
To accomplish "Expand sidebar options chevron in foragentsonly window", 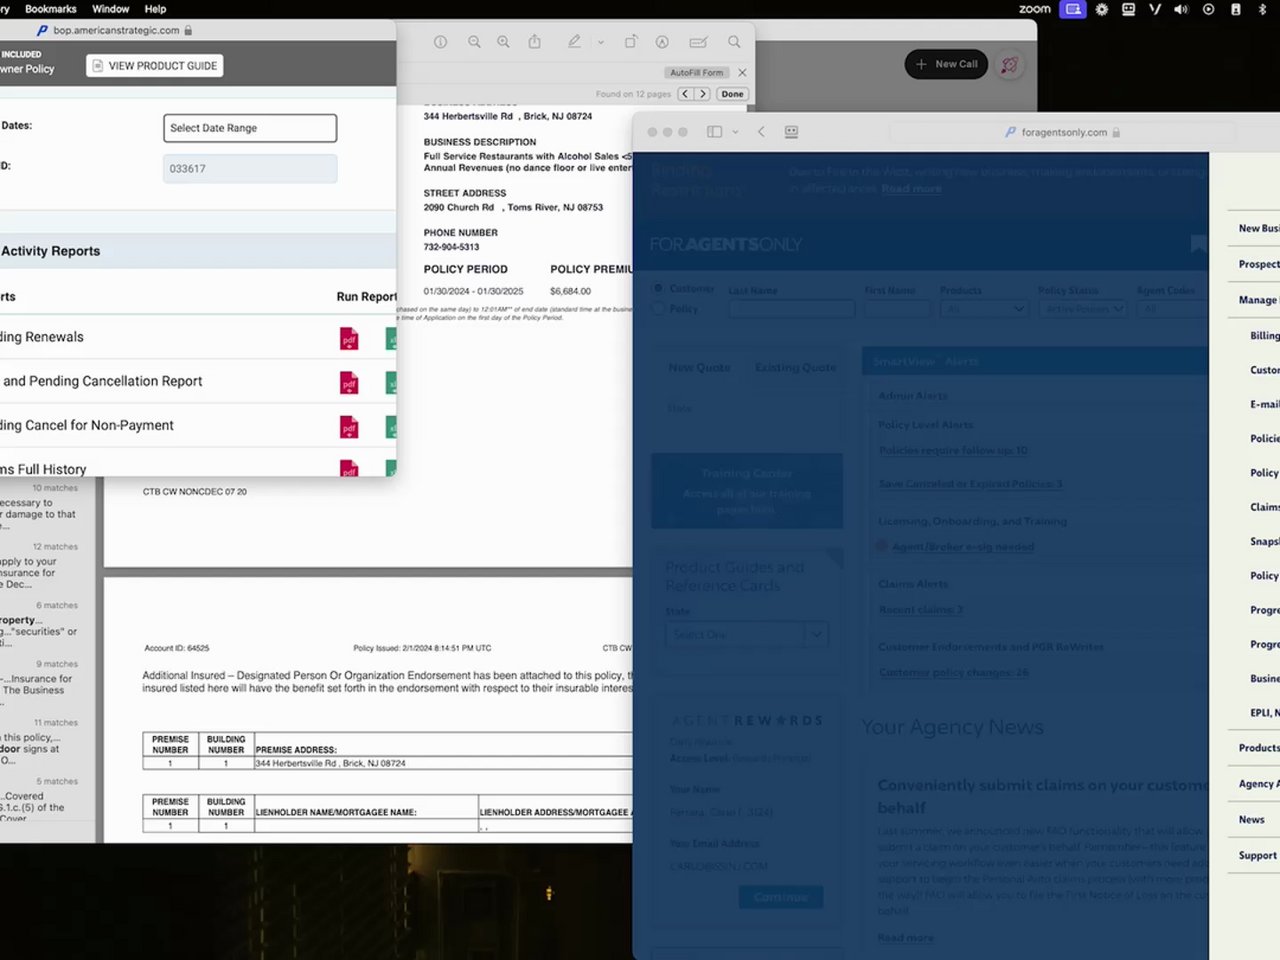I will pyautogui.click(x=735, y=132).
